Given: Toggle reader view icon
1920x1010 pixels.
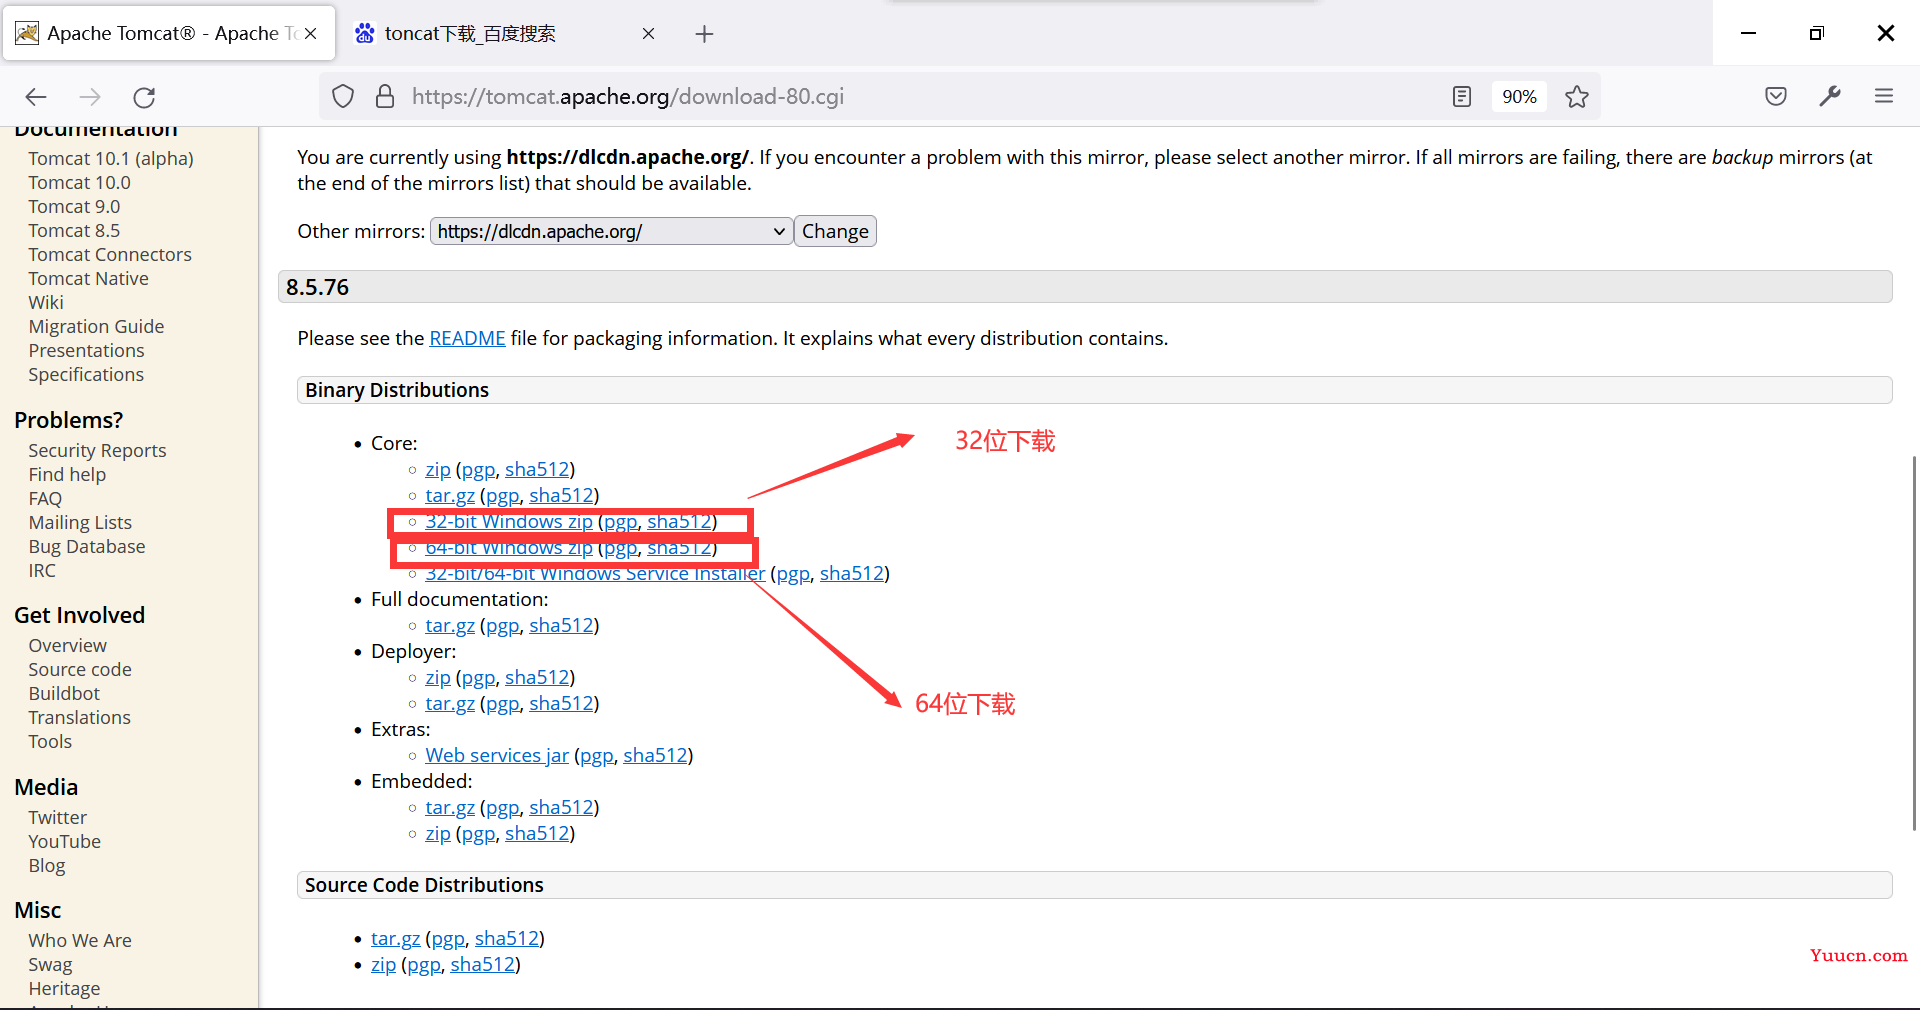Looking at the screenshot, I should pyautogui.click(x=1462, y=97).
